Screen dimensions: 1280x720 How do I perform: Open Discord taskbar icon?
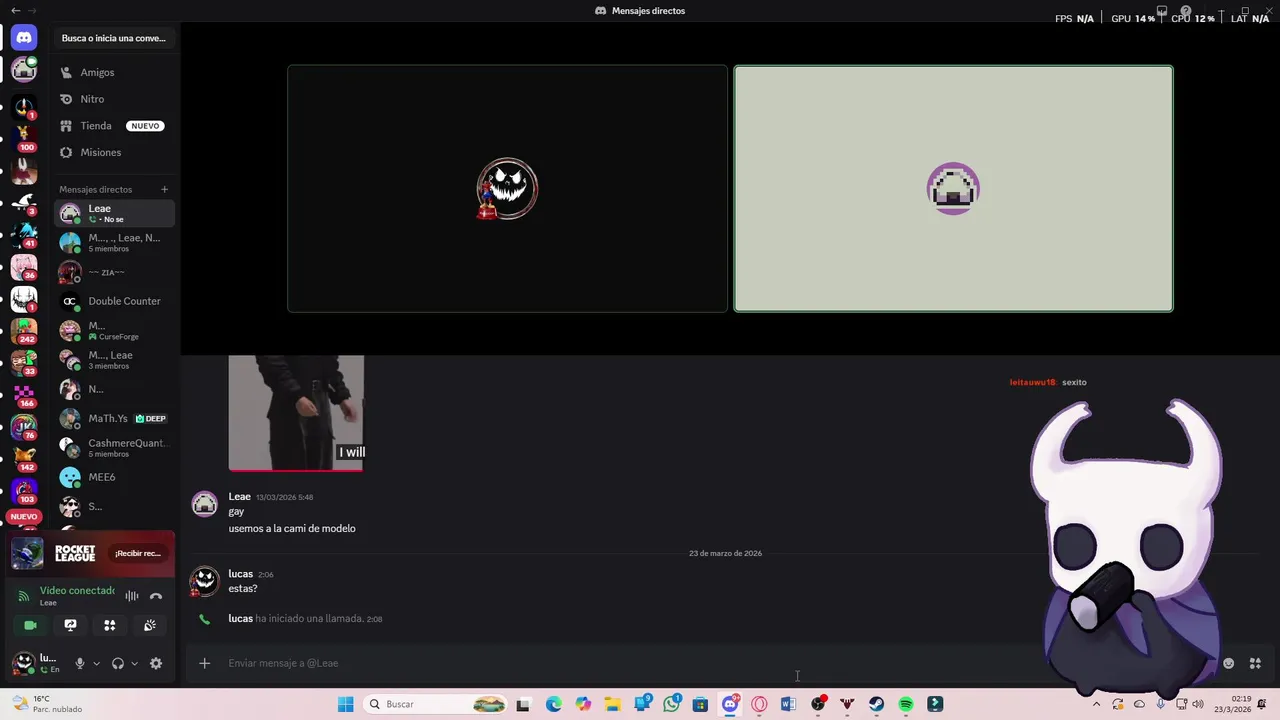730,704
